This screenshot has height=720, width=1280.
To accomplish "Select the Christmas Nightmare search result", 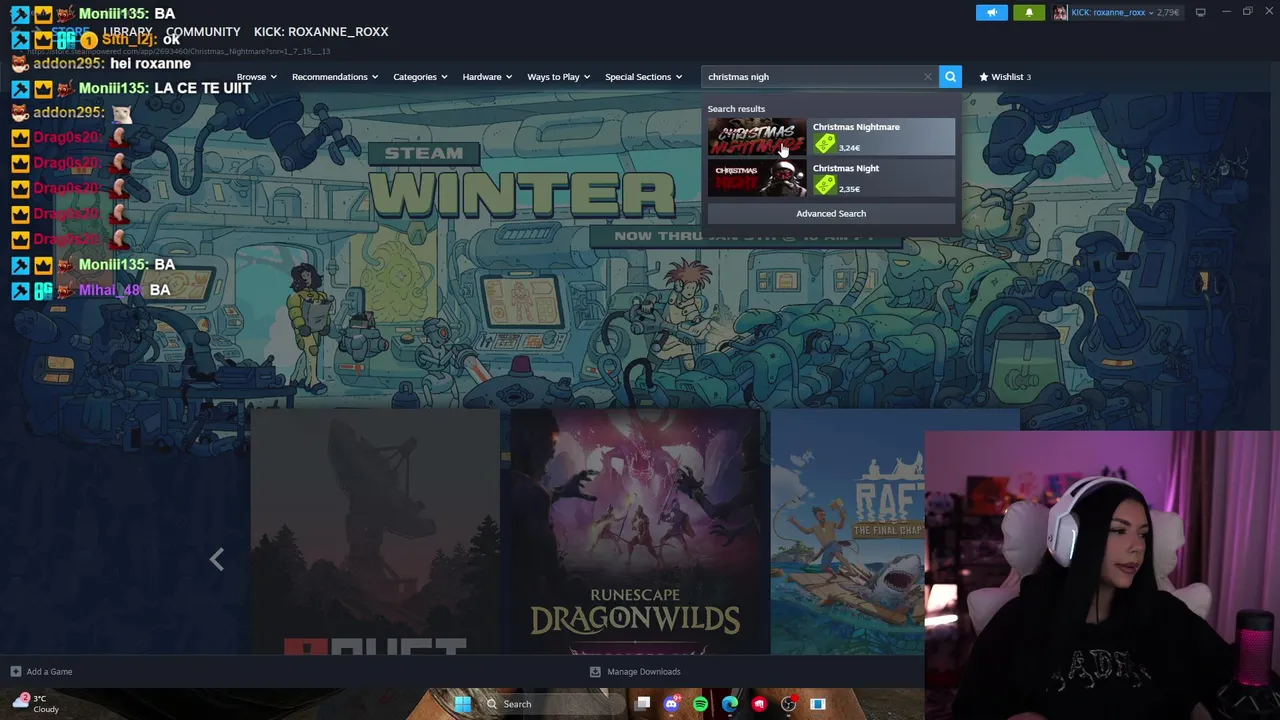I will tap(831, 137).
